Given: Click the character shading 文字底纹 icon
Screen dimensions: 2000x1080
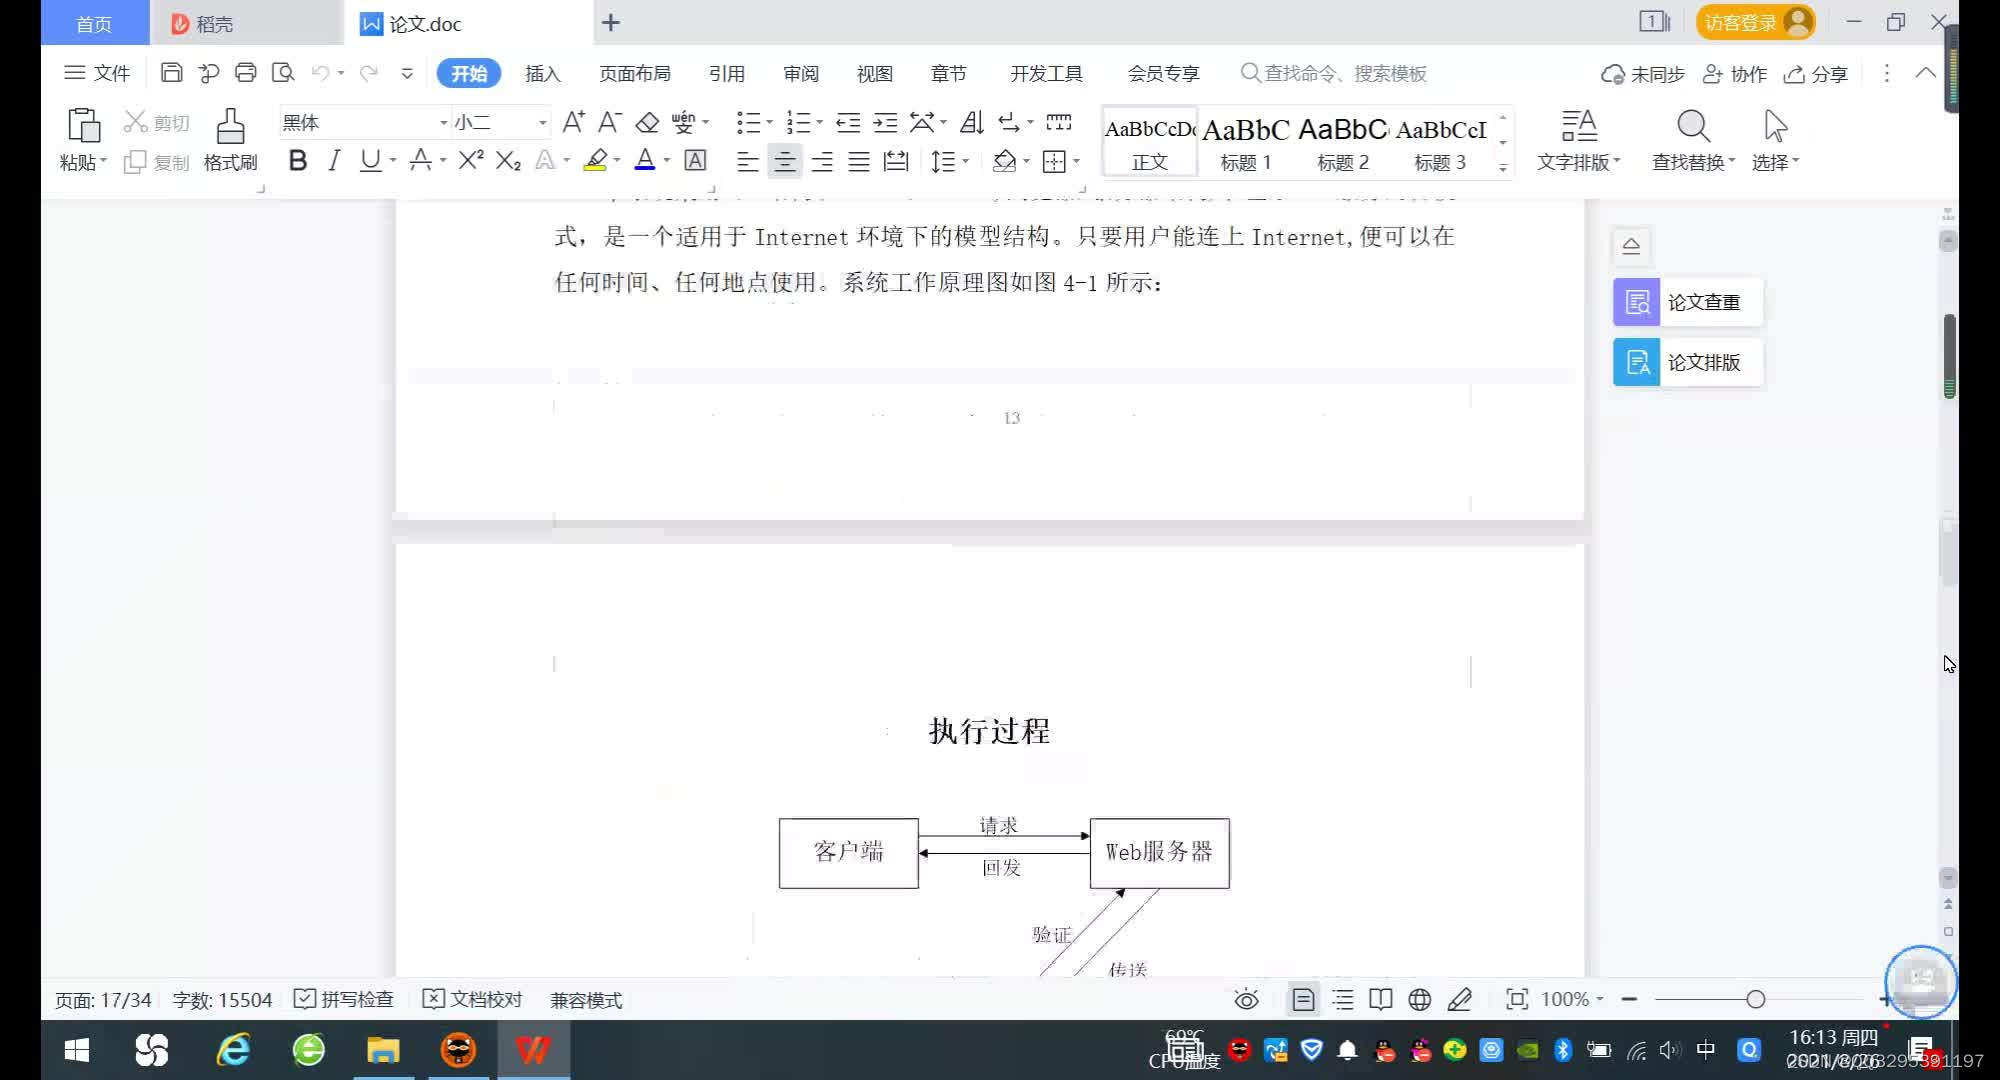Looking at the screenshot, I should pyautogui.click(x=695, y=161).
